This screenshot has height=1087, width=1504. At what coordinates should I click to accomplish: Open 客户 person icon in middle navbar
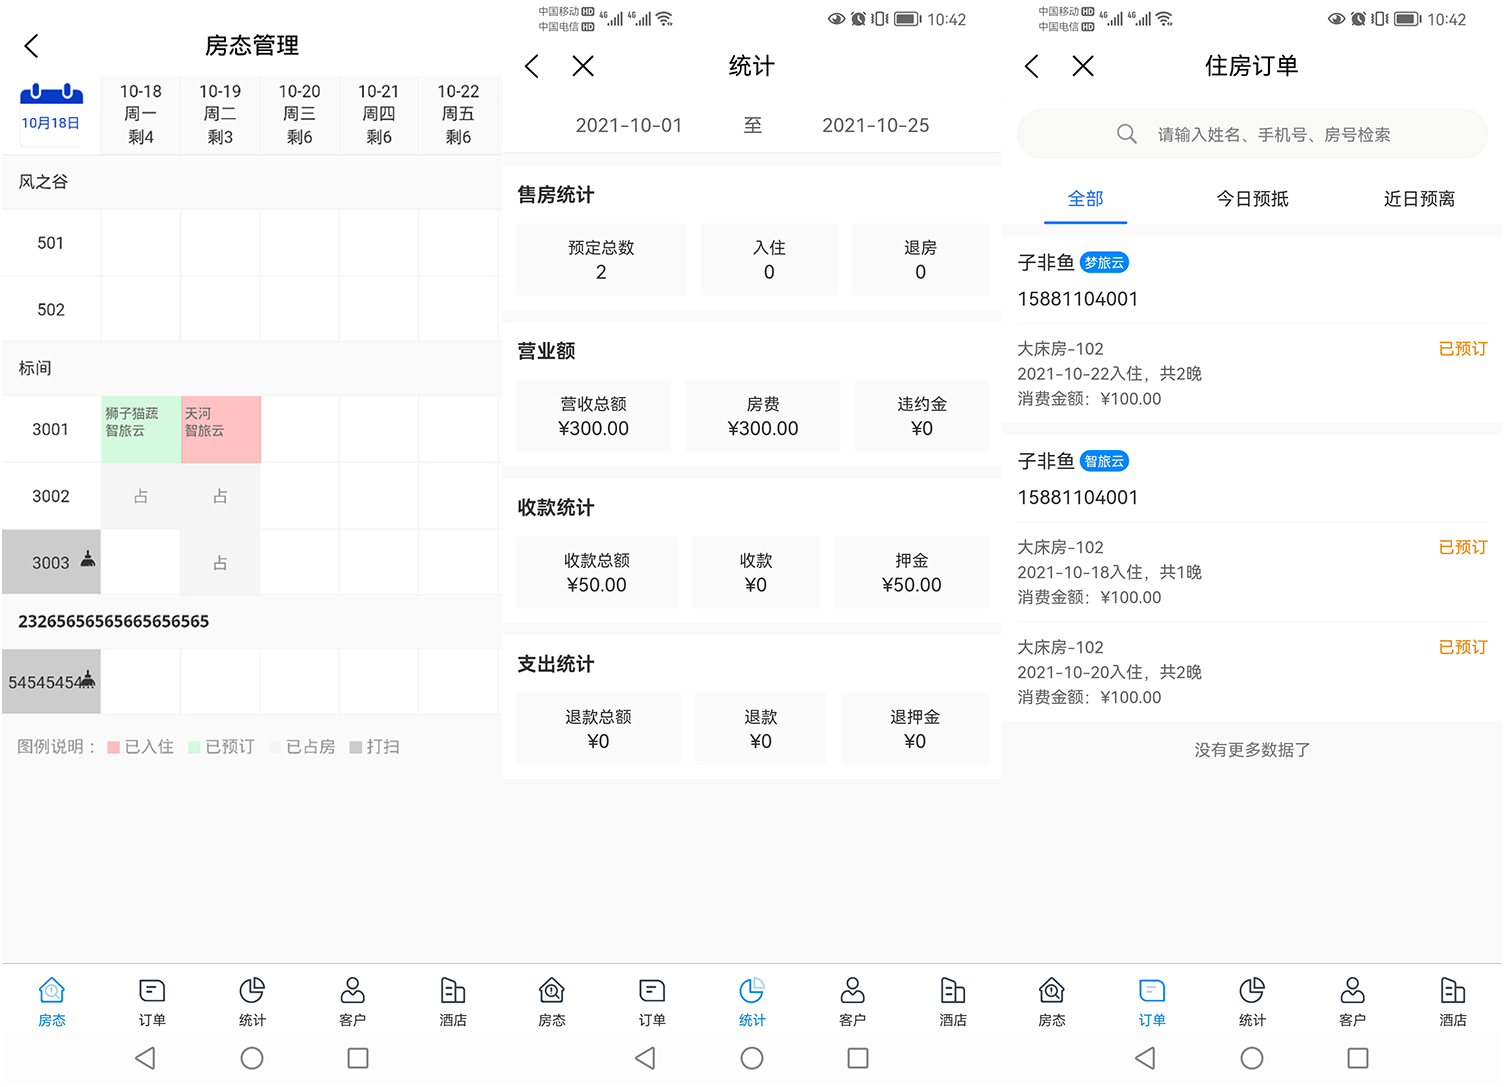(852, 1002)
